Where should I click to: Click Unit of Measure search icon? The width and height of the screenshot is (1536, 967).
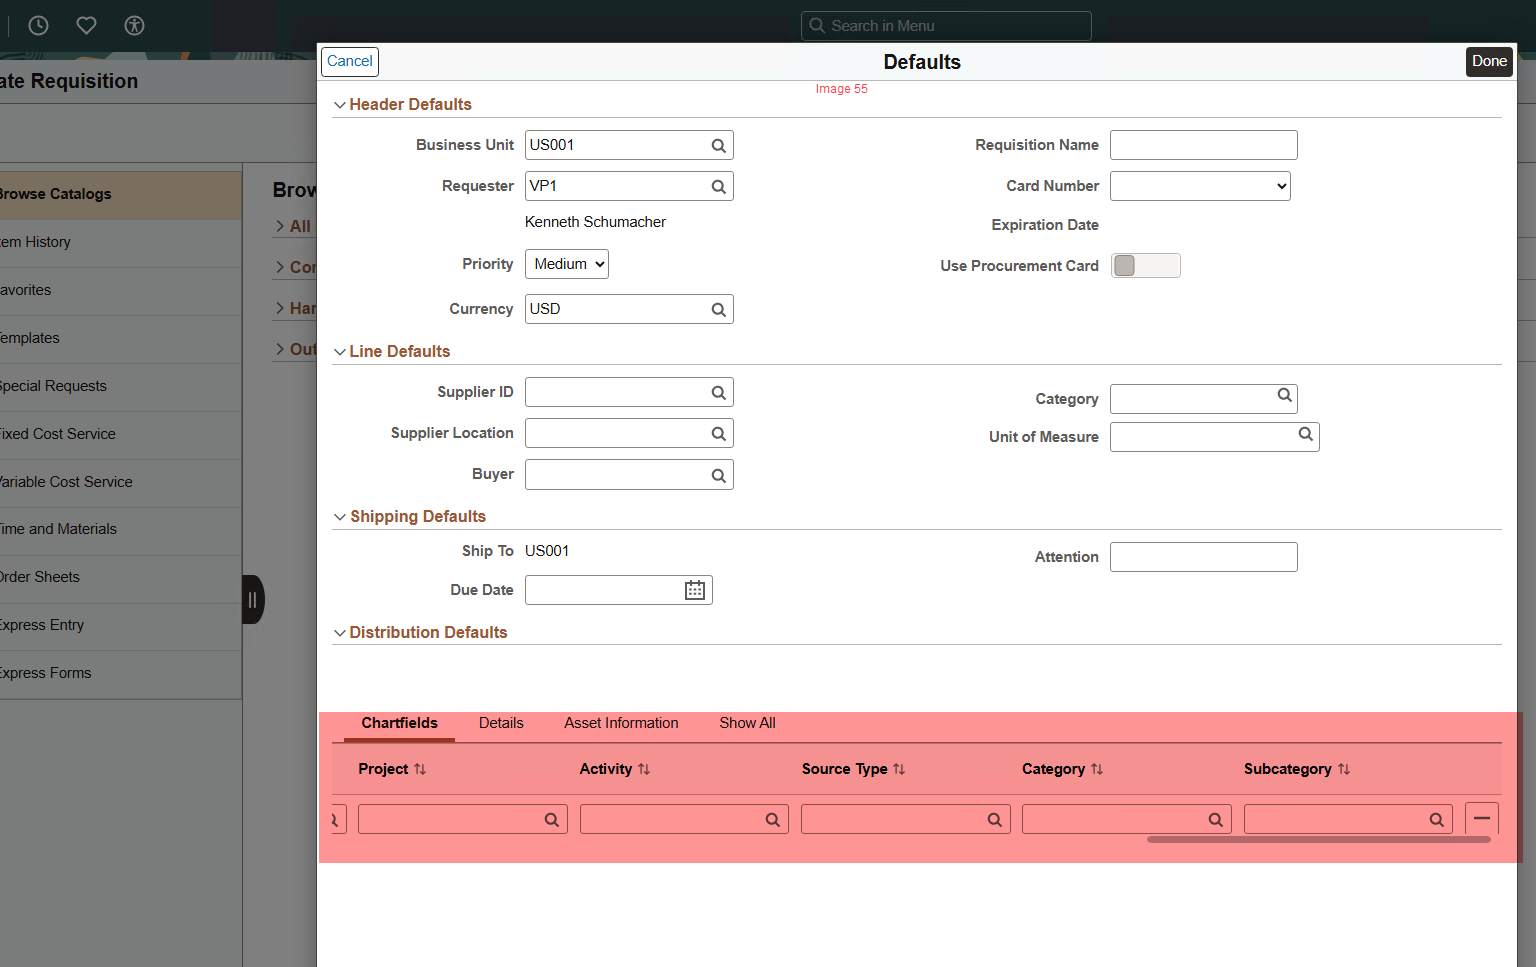click(x=1305, y=434)
